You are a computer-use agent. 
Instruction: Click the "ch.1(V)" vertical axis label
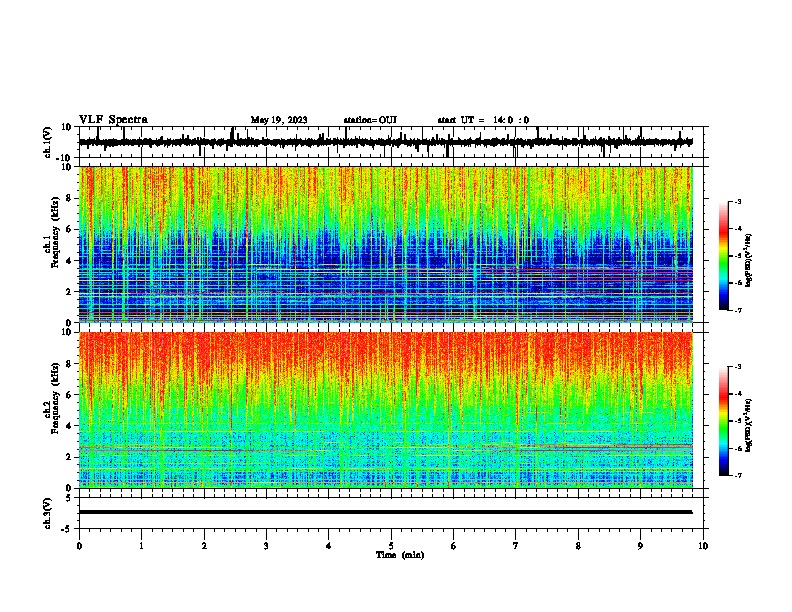48,142
